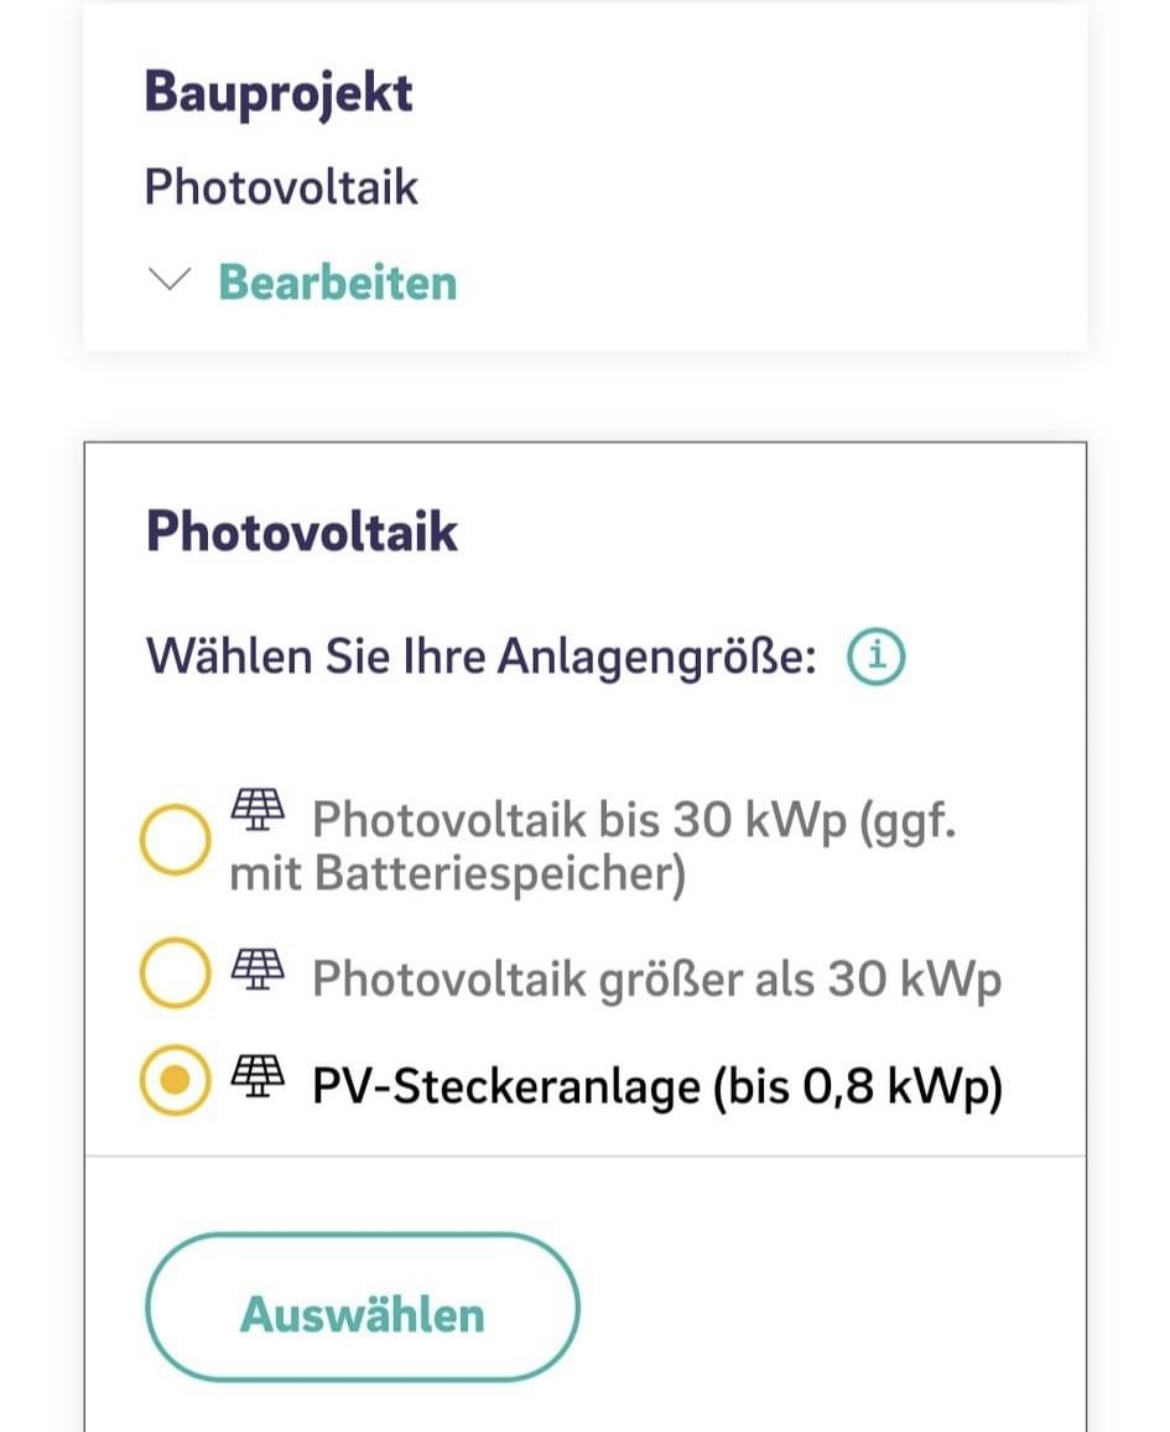Click the bold Photovoltaik card heading
Viewport: 1170px width, 1432px height.
point(301,530)
